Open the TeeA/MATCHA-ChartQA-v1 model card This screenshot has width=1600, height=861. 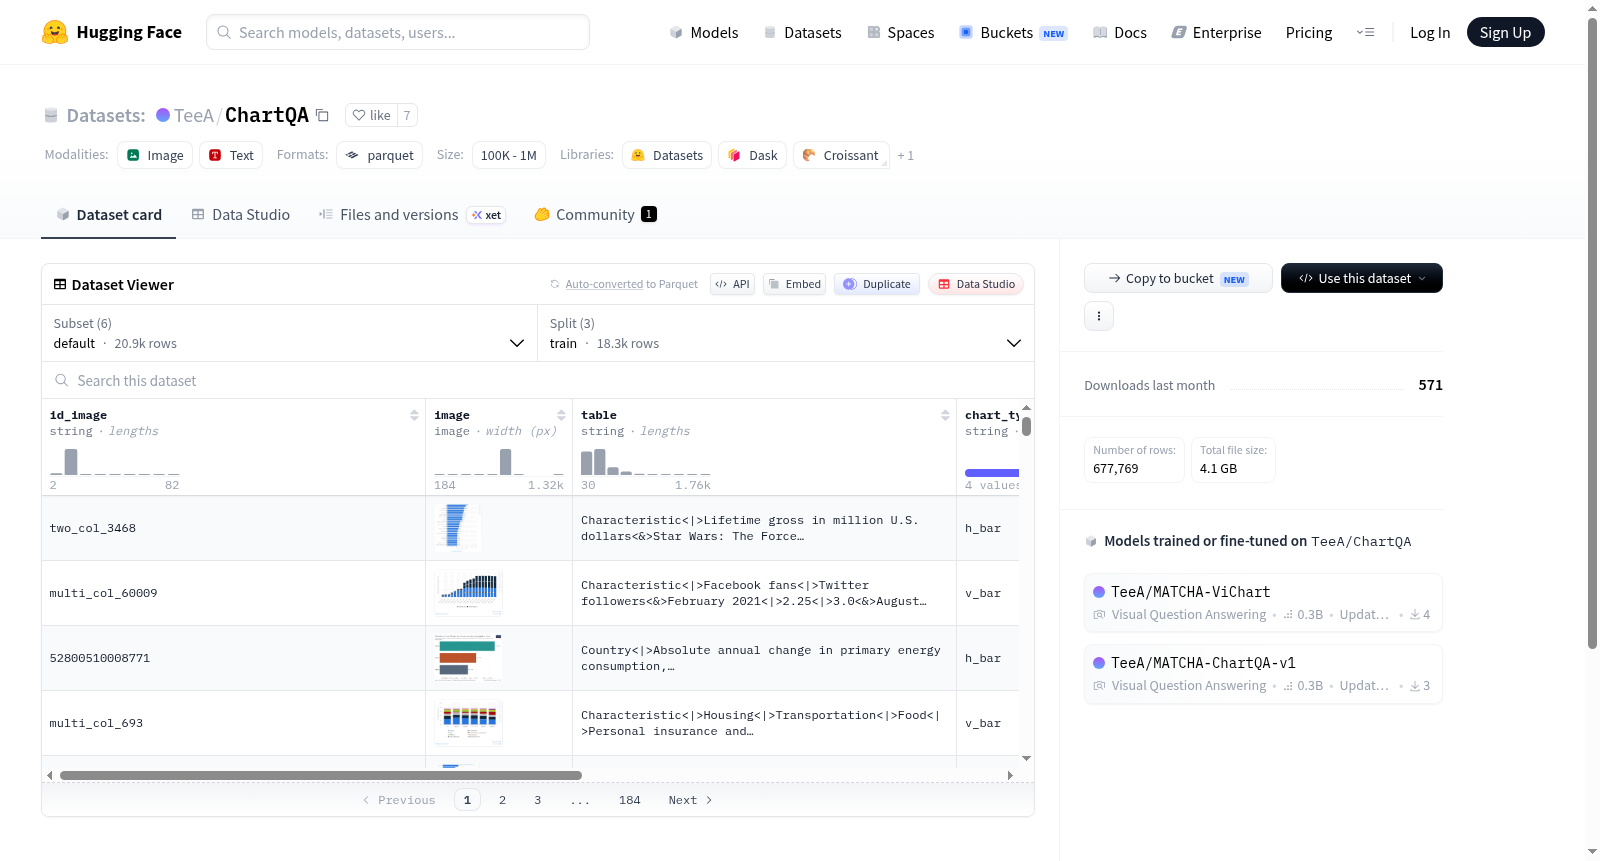coord(1263,674)
